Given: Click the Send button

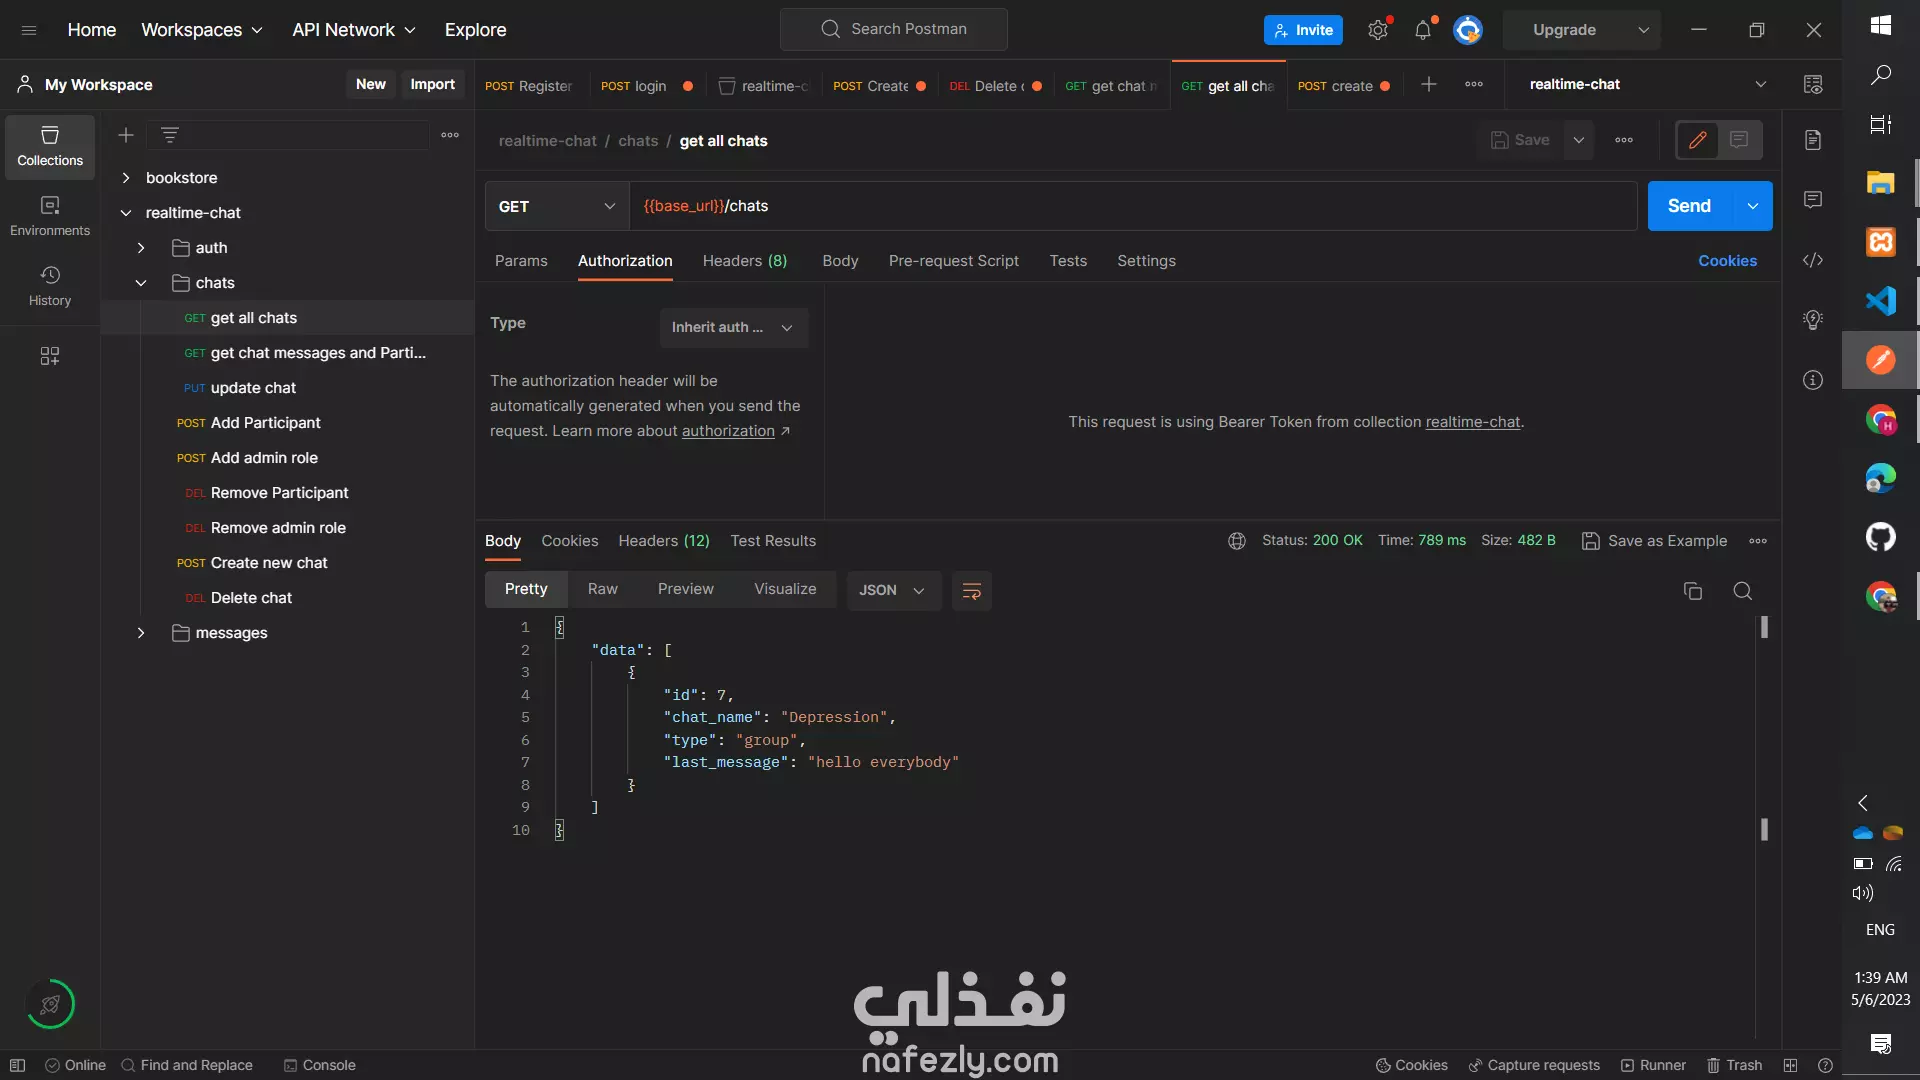Looking at the screenshot, I should tap(1689, 206).
